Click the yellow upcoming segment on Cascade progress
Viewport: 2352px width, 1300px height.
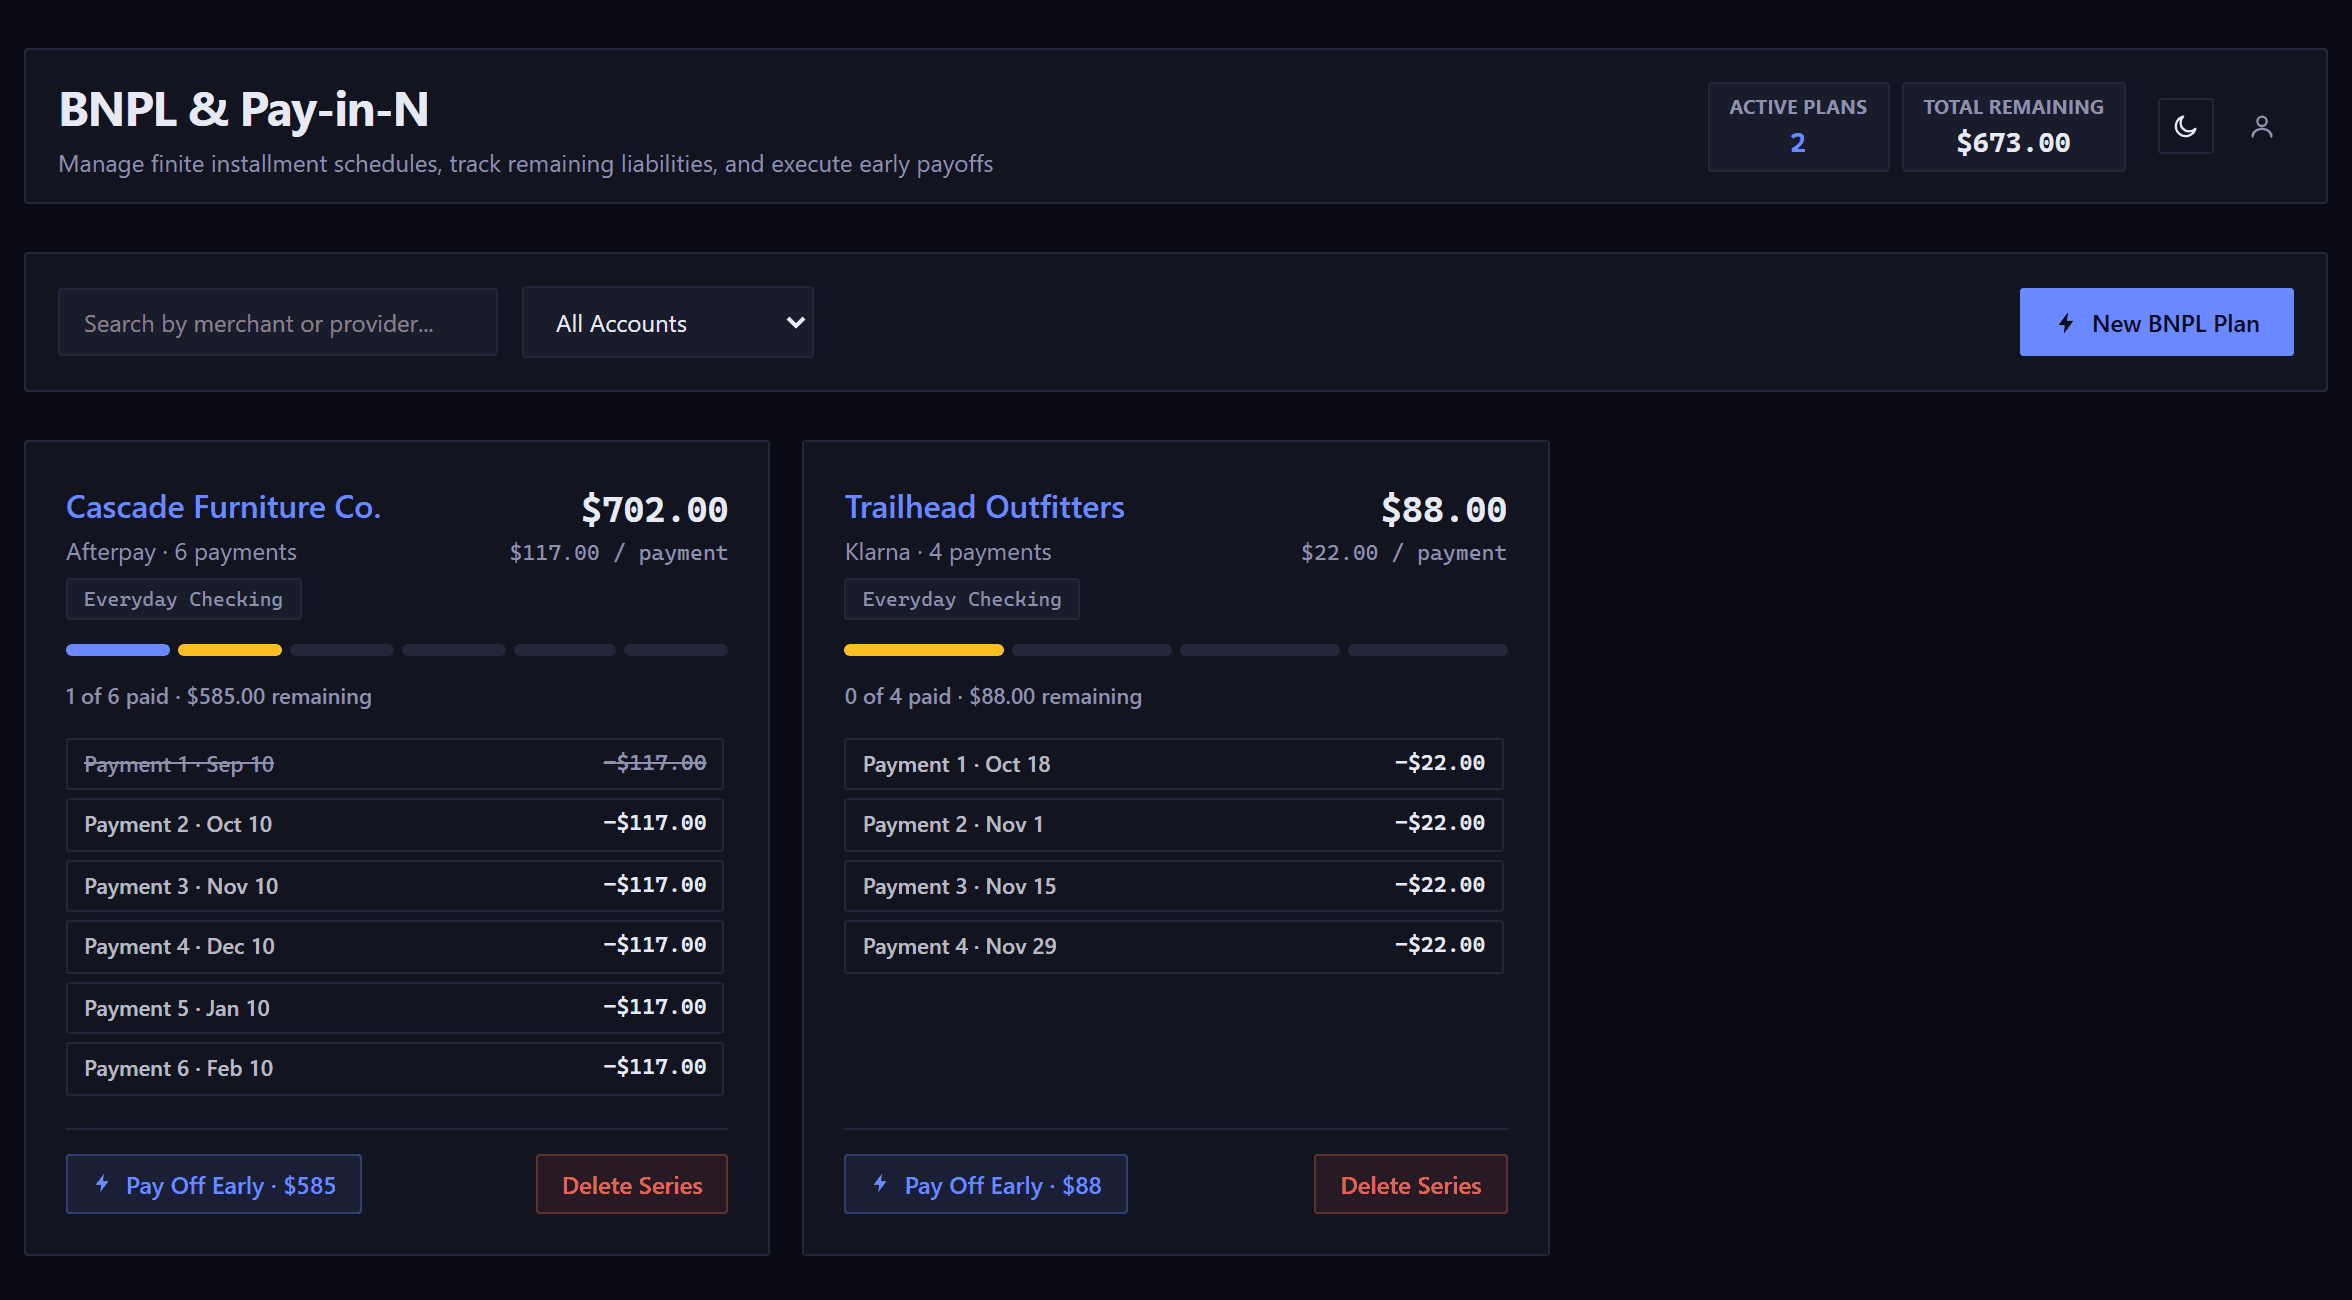(x=230, y=650)
